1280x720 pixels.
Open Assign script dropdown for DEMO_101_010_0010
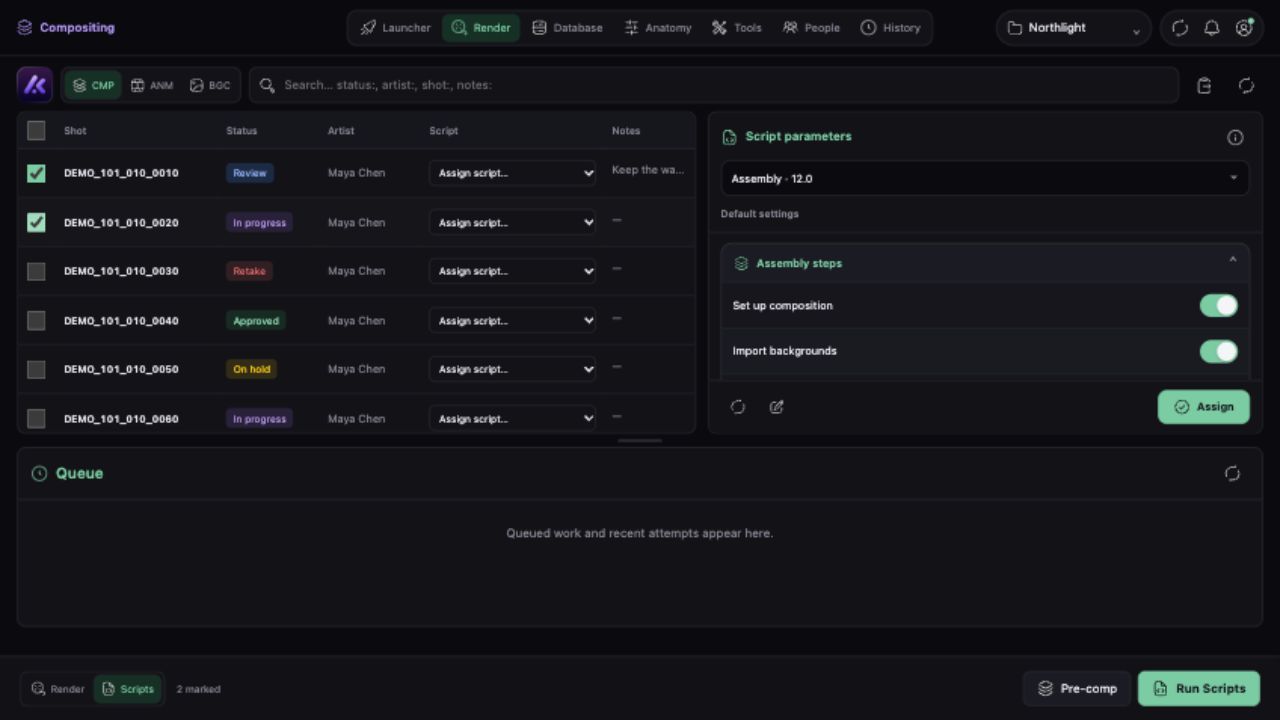(512, 173)
